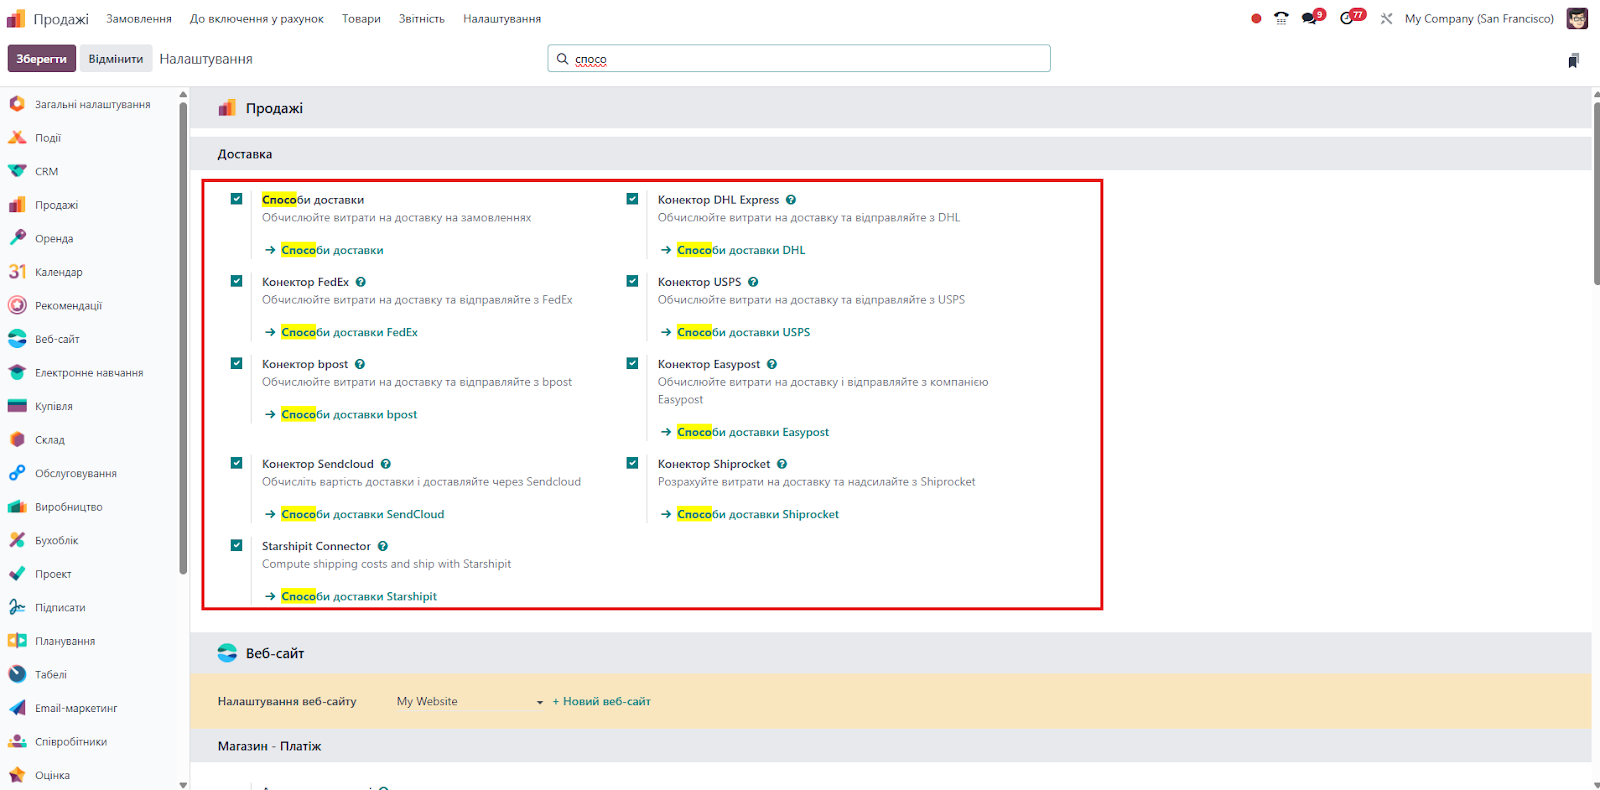Click the sidebar vertical scrollbar
This screenshot has width=1600, height=790.
click(x=183, y=338)
